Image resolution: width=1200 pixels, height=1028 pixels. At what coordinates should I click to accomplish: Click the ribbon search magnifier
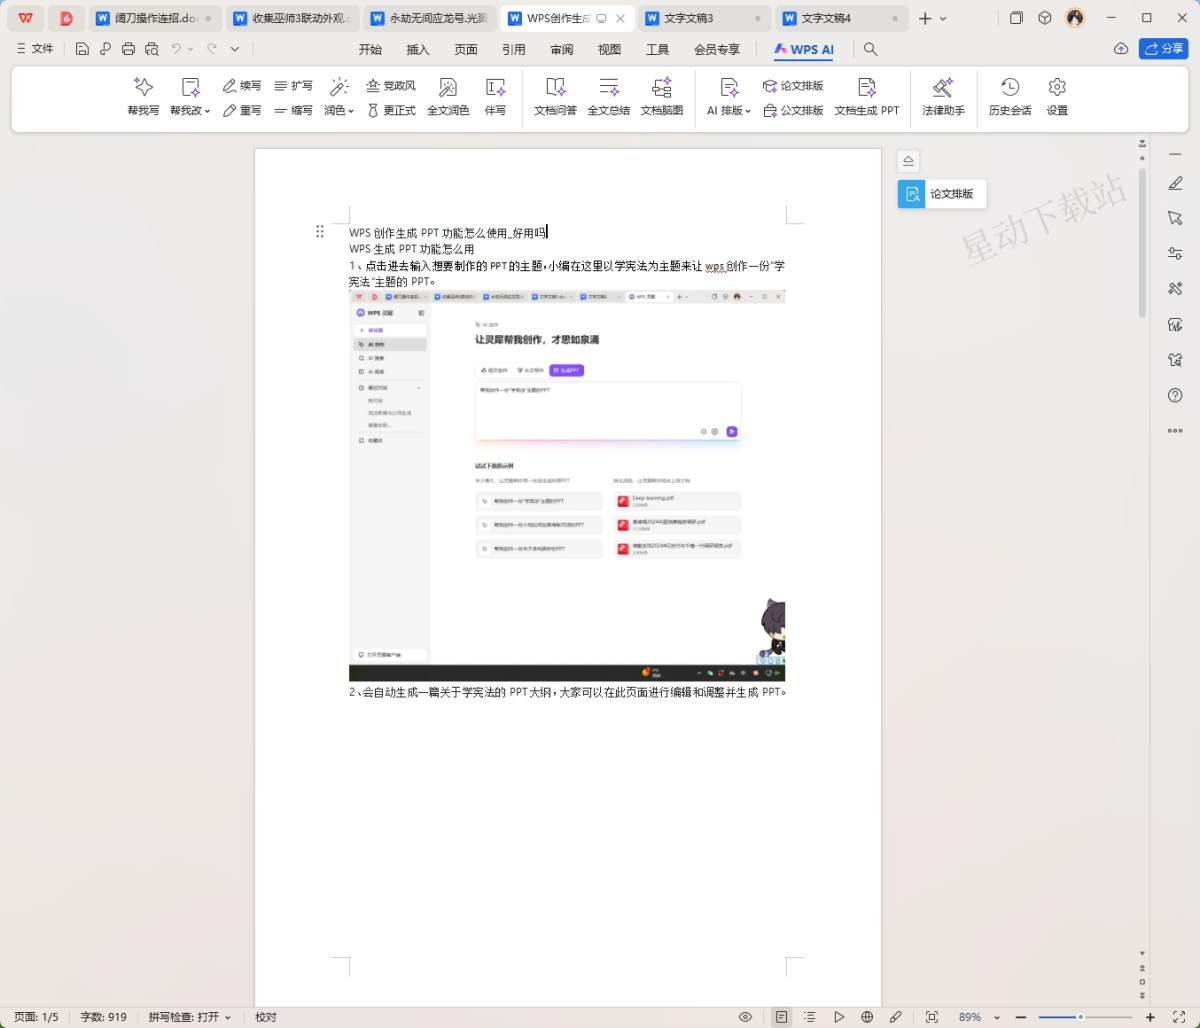(871, 49)
